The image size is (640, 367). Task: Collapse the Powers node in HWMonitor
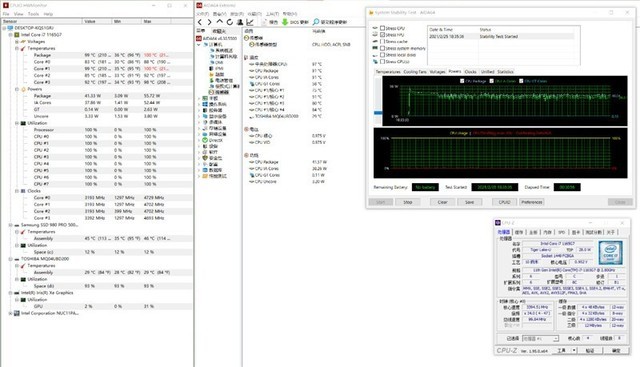(x=17, y=89)
